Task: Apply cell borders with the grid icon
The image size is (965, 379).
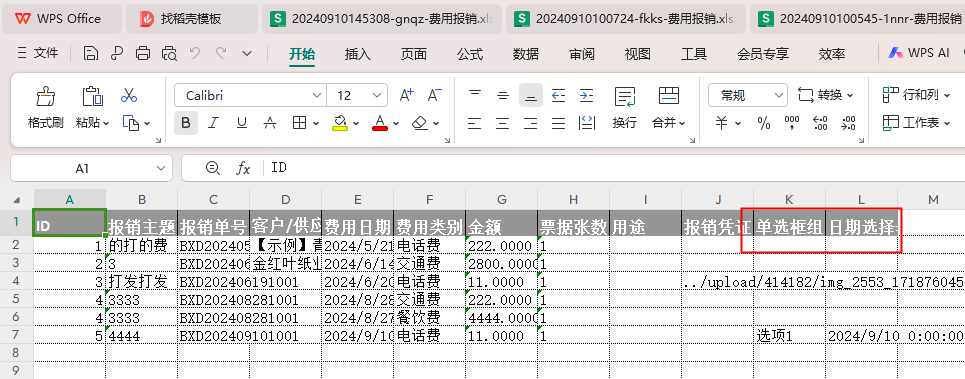Action: 300,123
